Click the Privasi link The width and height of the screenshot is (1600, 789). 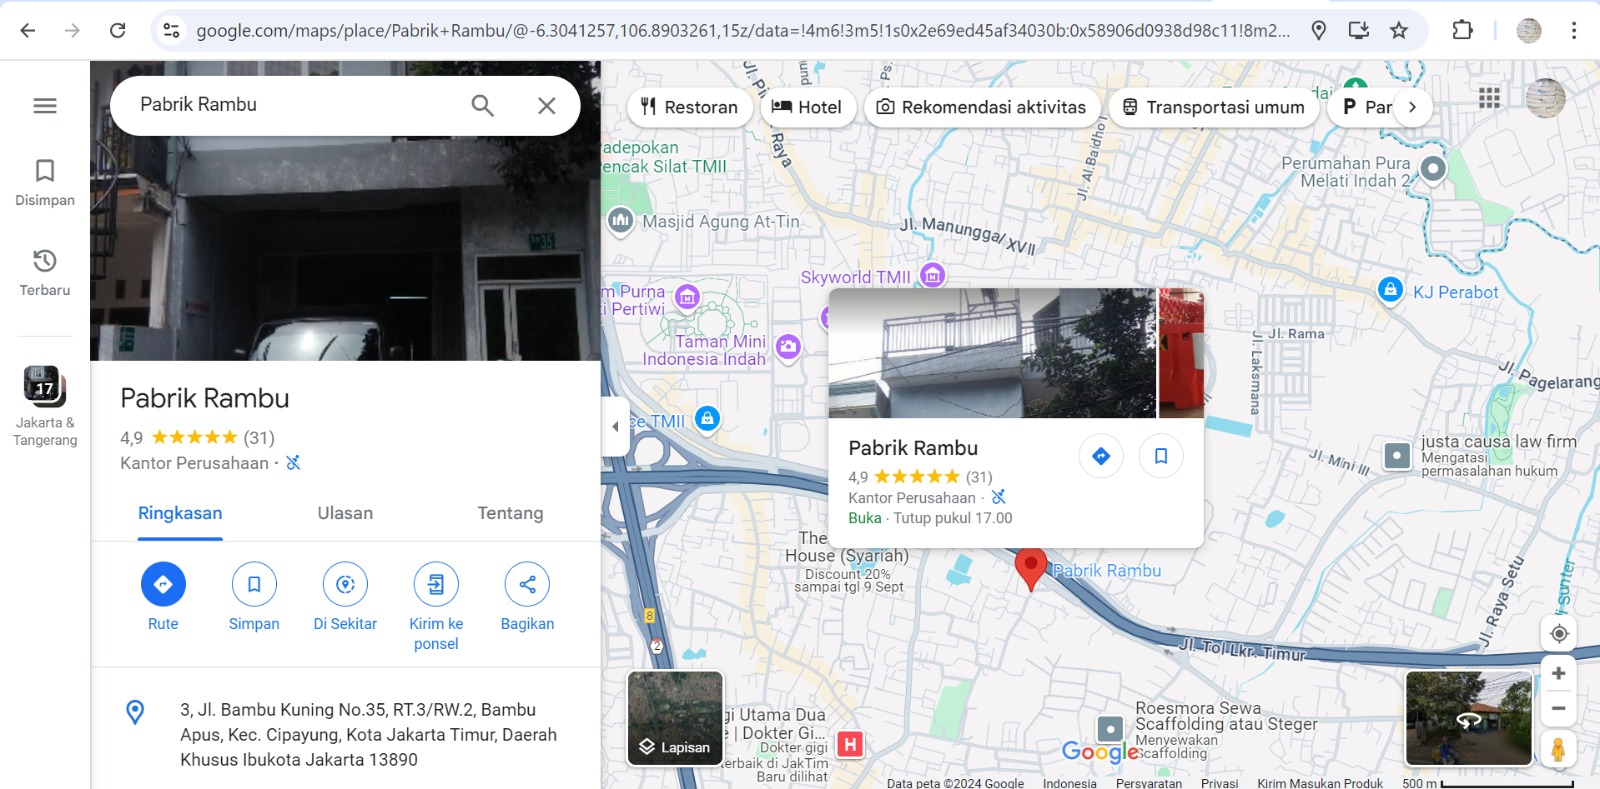click(x=1219, y=783)
